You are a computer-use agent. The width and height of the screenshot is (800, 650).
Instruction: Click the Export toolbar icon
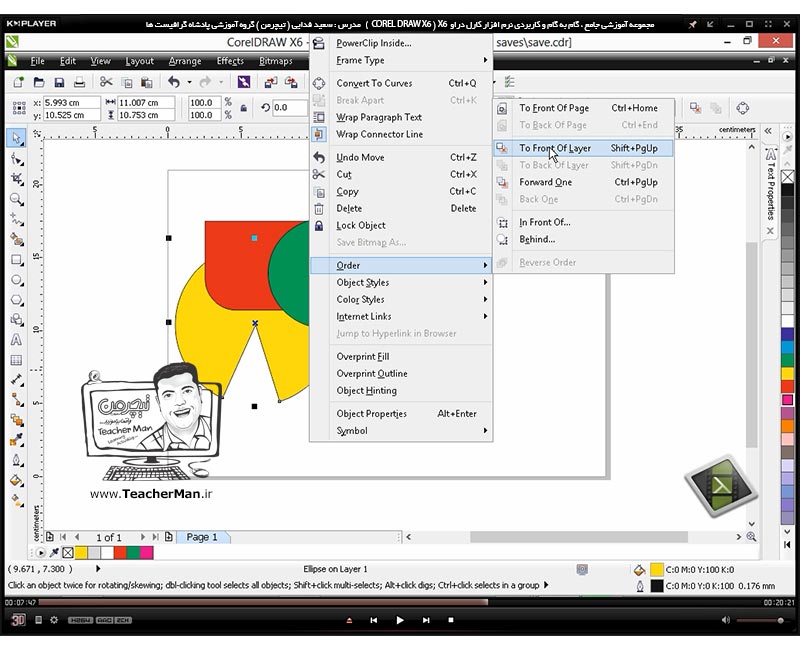coord(291,82)
